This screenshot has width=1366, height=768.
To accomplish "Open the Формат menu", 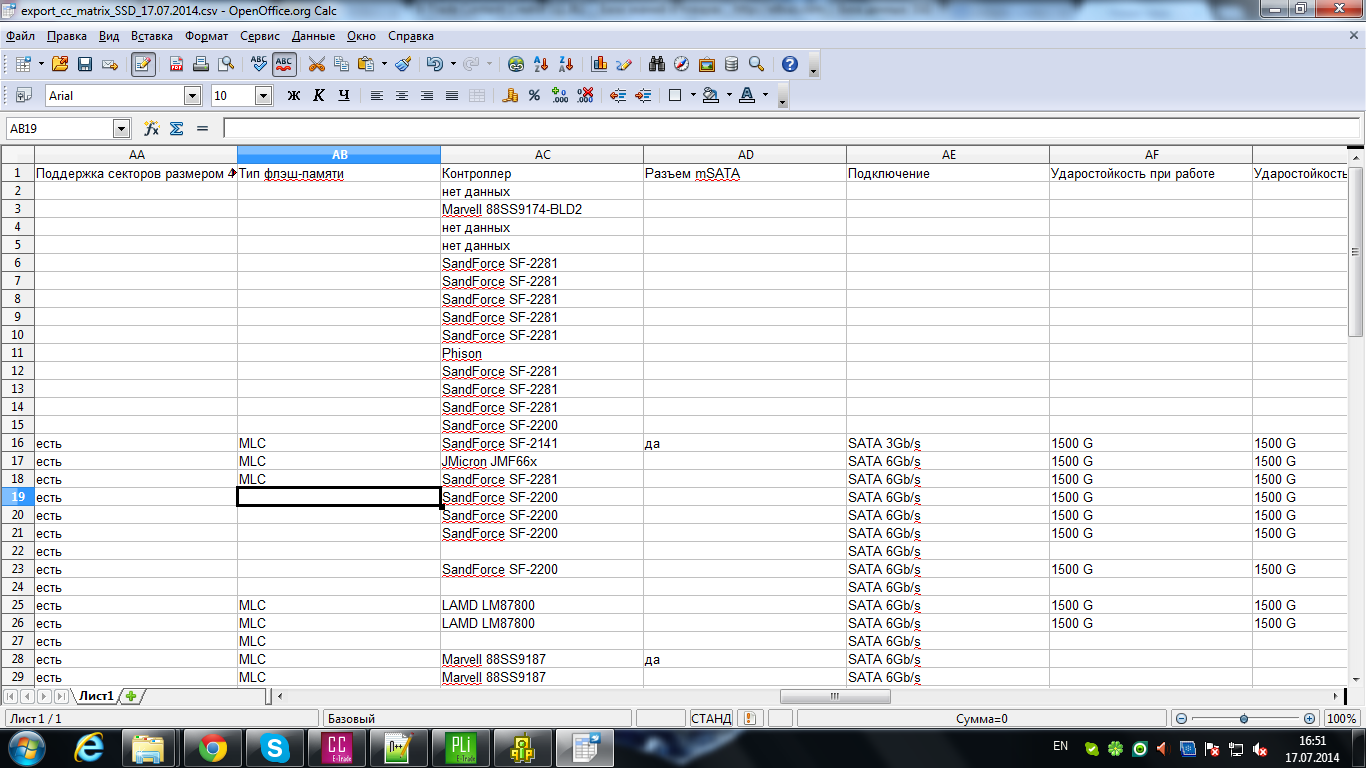I will [x=207, y=36].
